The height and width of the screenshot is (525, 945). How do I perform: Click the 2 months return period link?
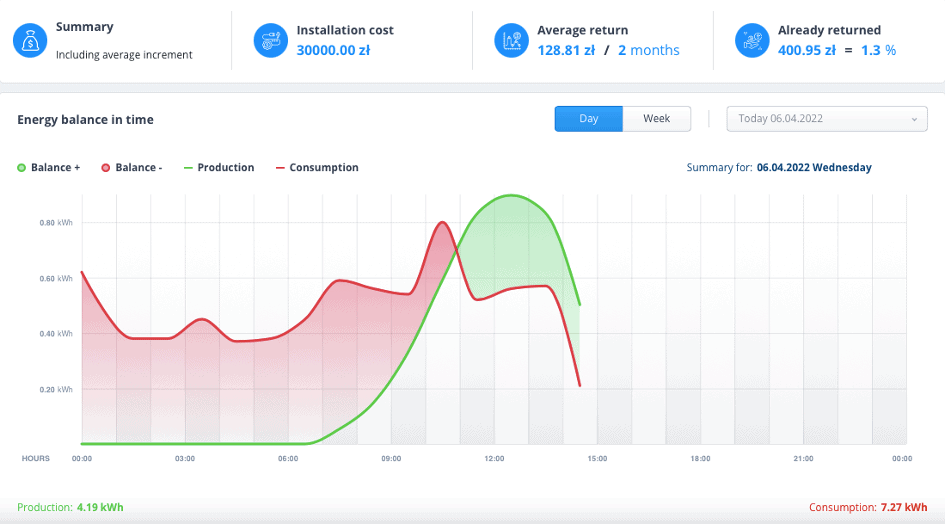[x=648, y=50]
